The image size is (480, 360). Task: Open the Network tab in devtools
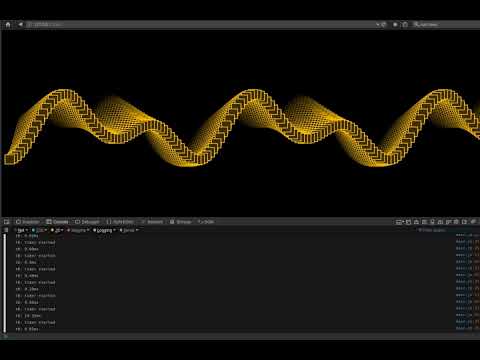click(152, 222)
